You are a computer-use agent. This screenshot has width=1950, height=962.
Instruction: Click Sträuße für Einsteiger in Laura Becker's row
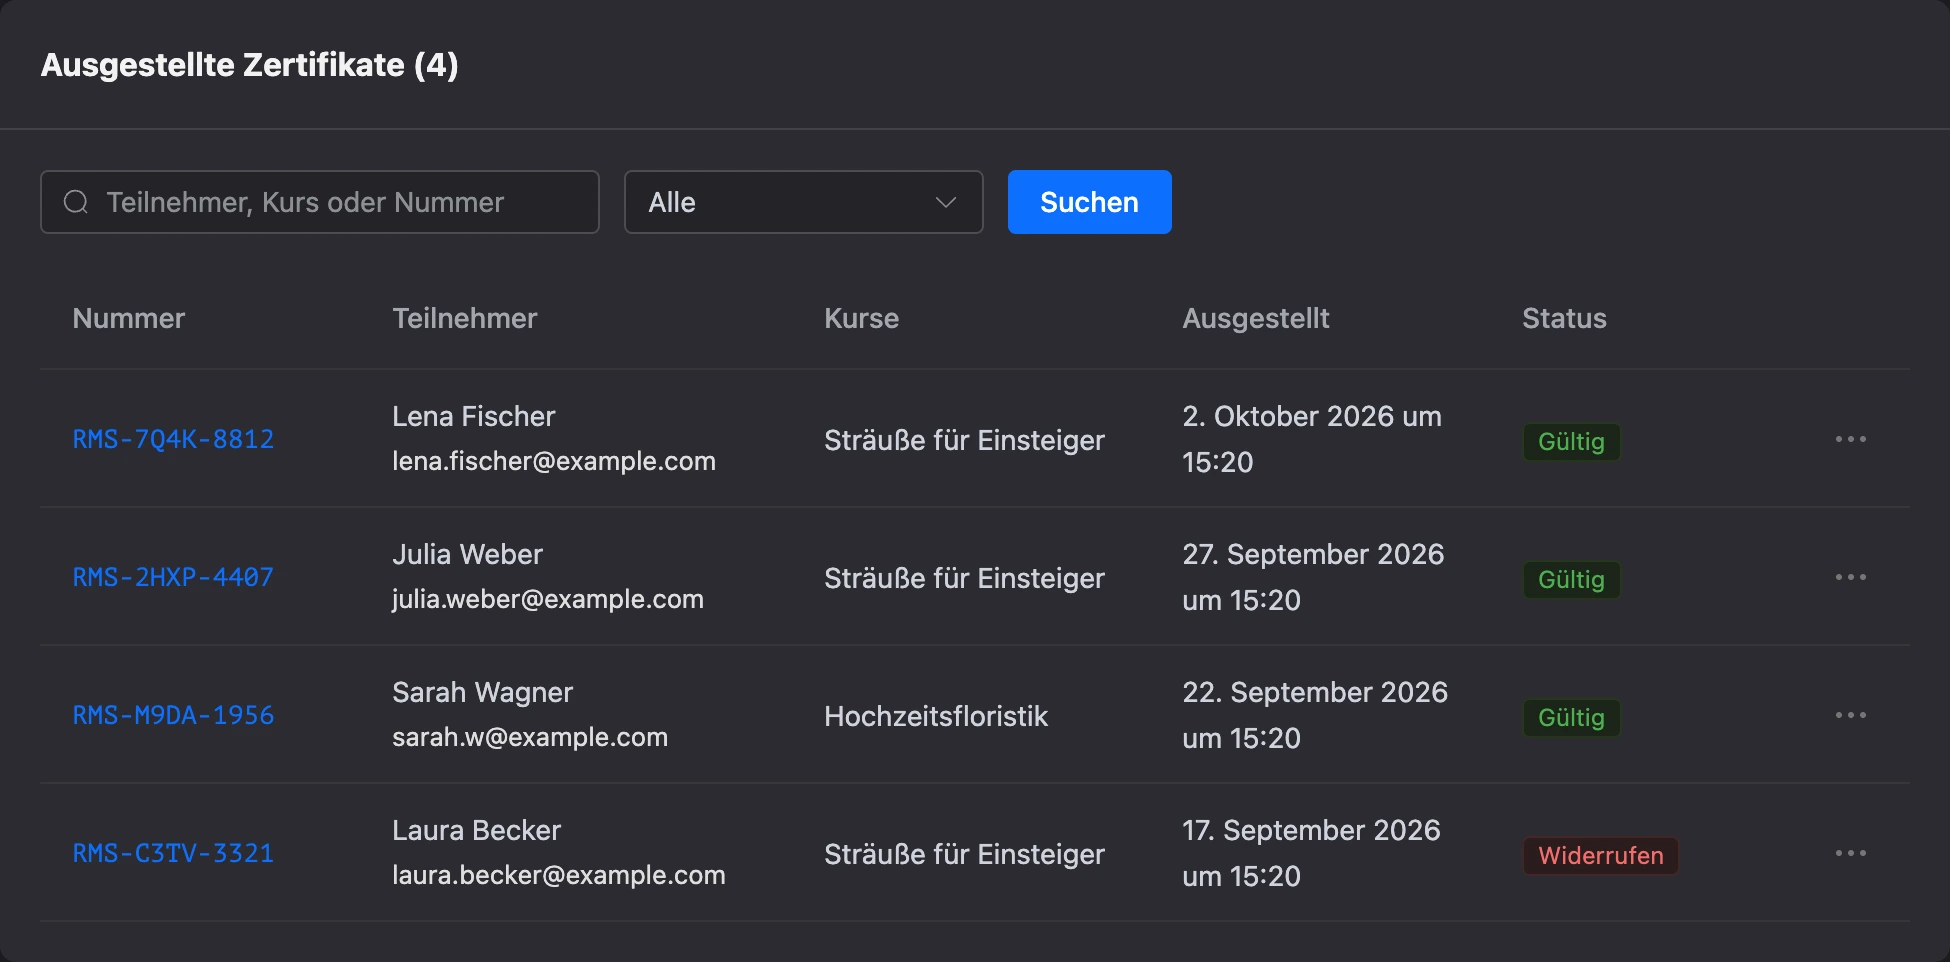[964, 854]
